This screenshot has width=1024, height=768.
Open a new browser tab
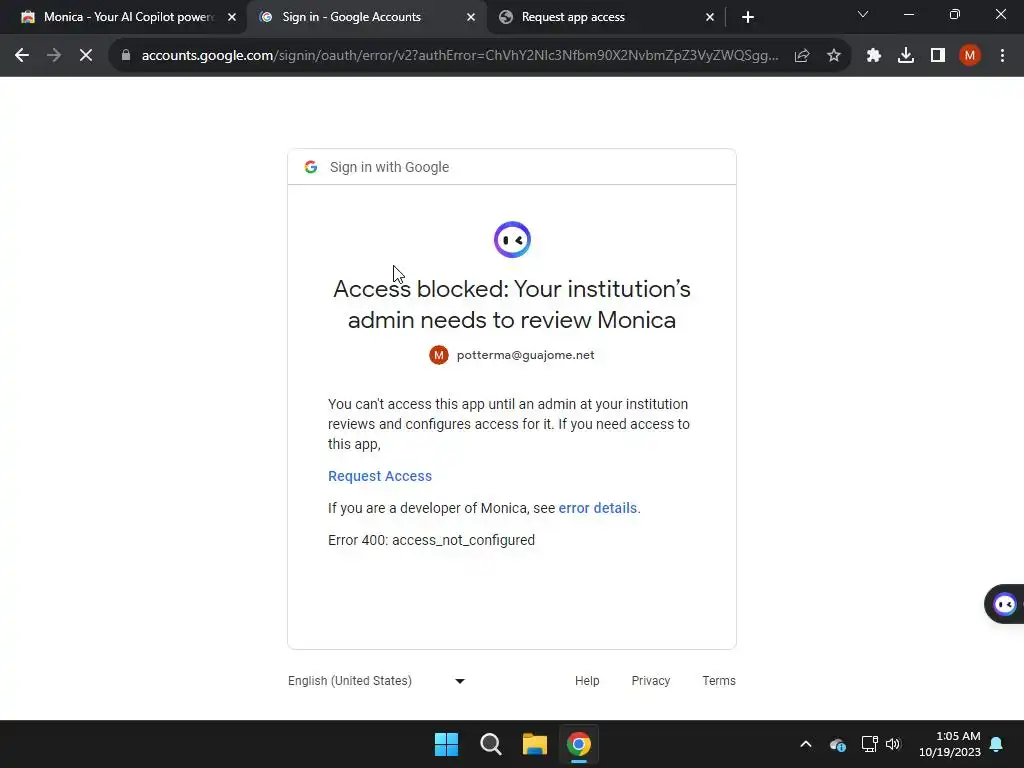748,17
